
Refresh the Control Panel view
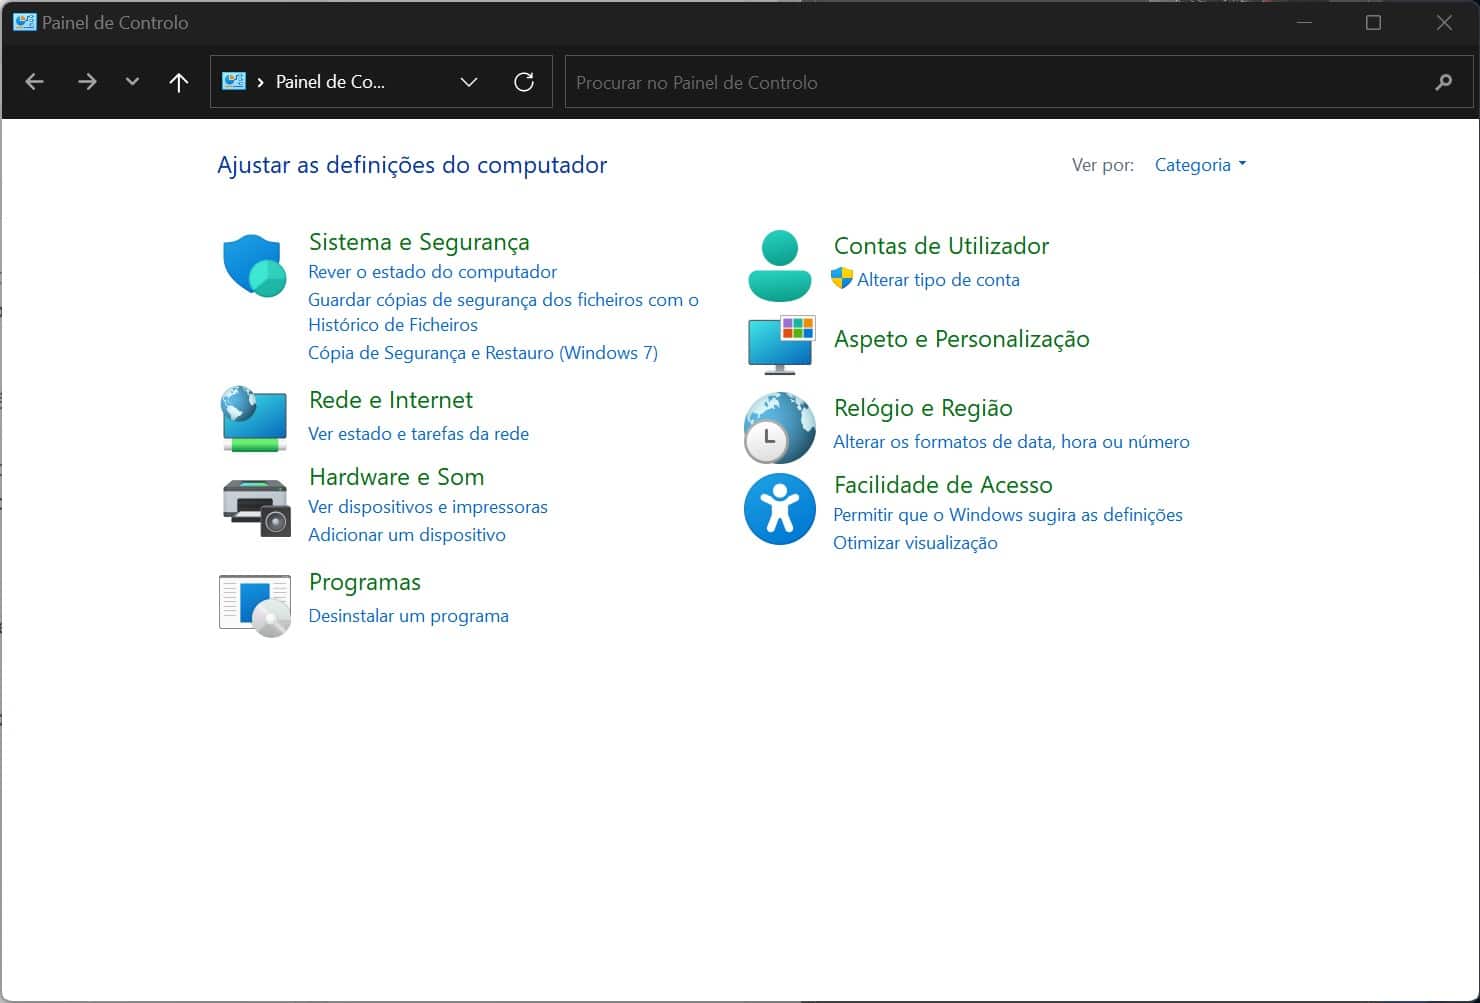point(524,82)
